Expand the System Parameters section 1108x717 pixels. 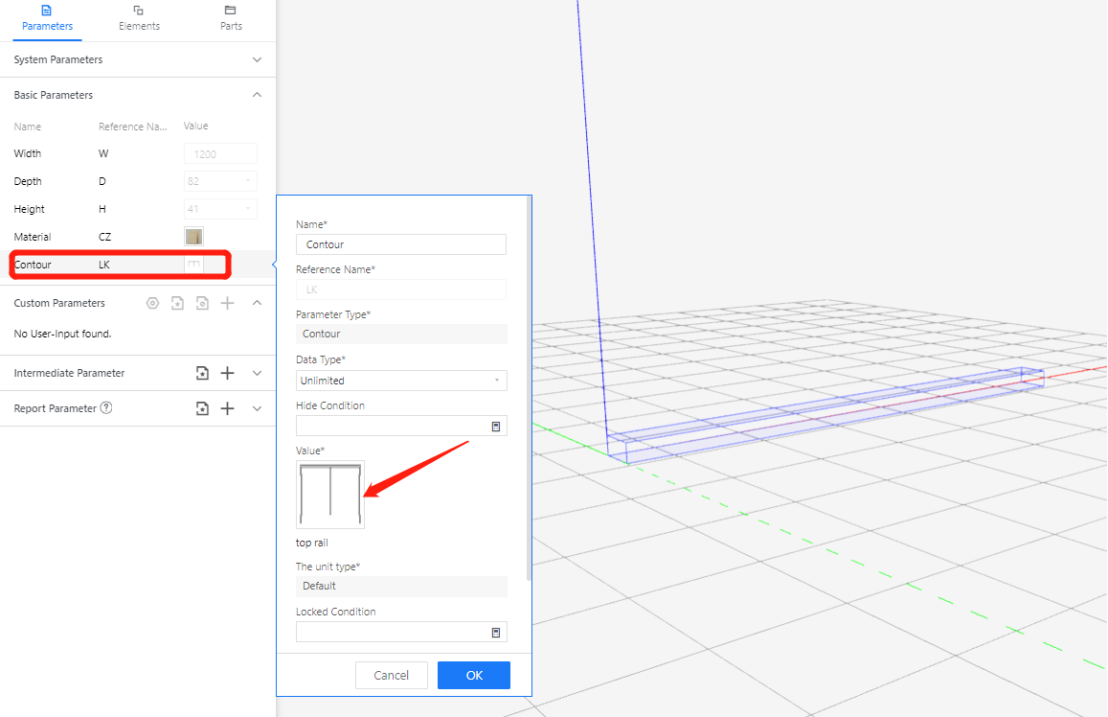(257, 60)
